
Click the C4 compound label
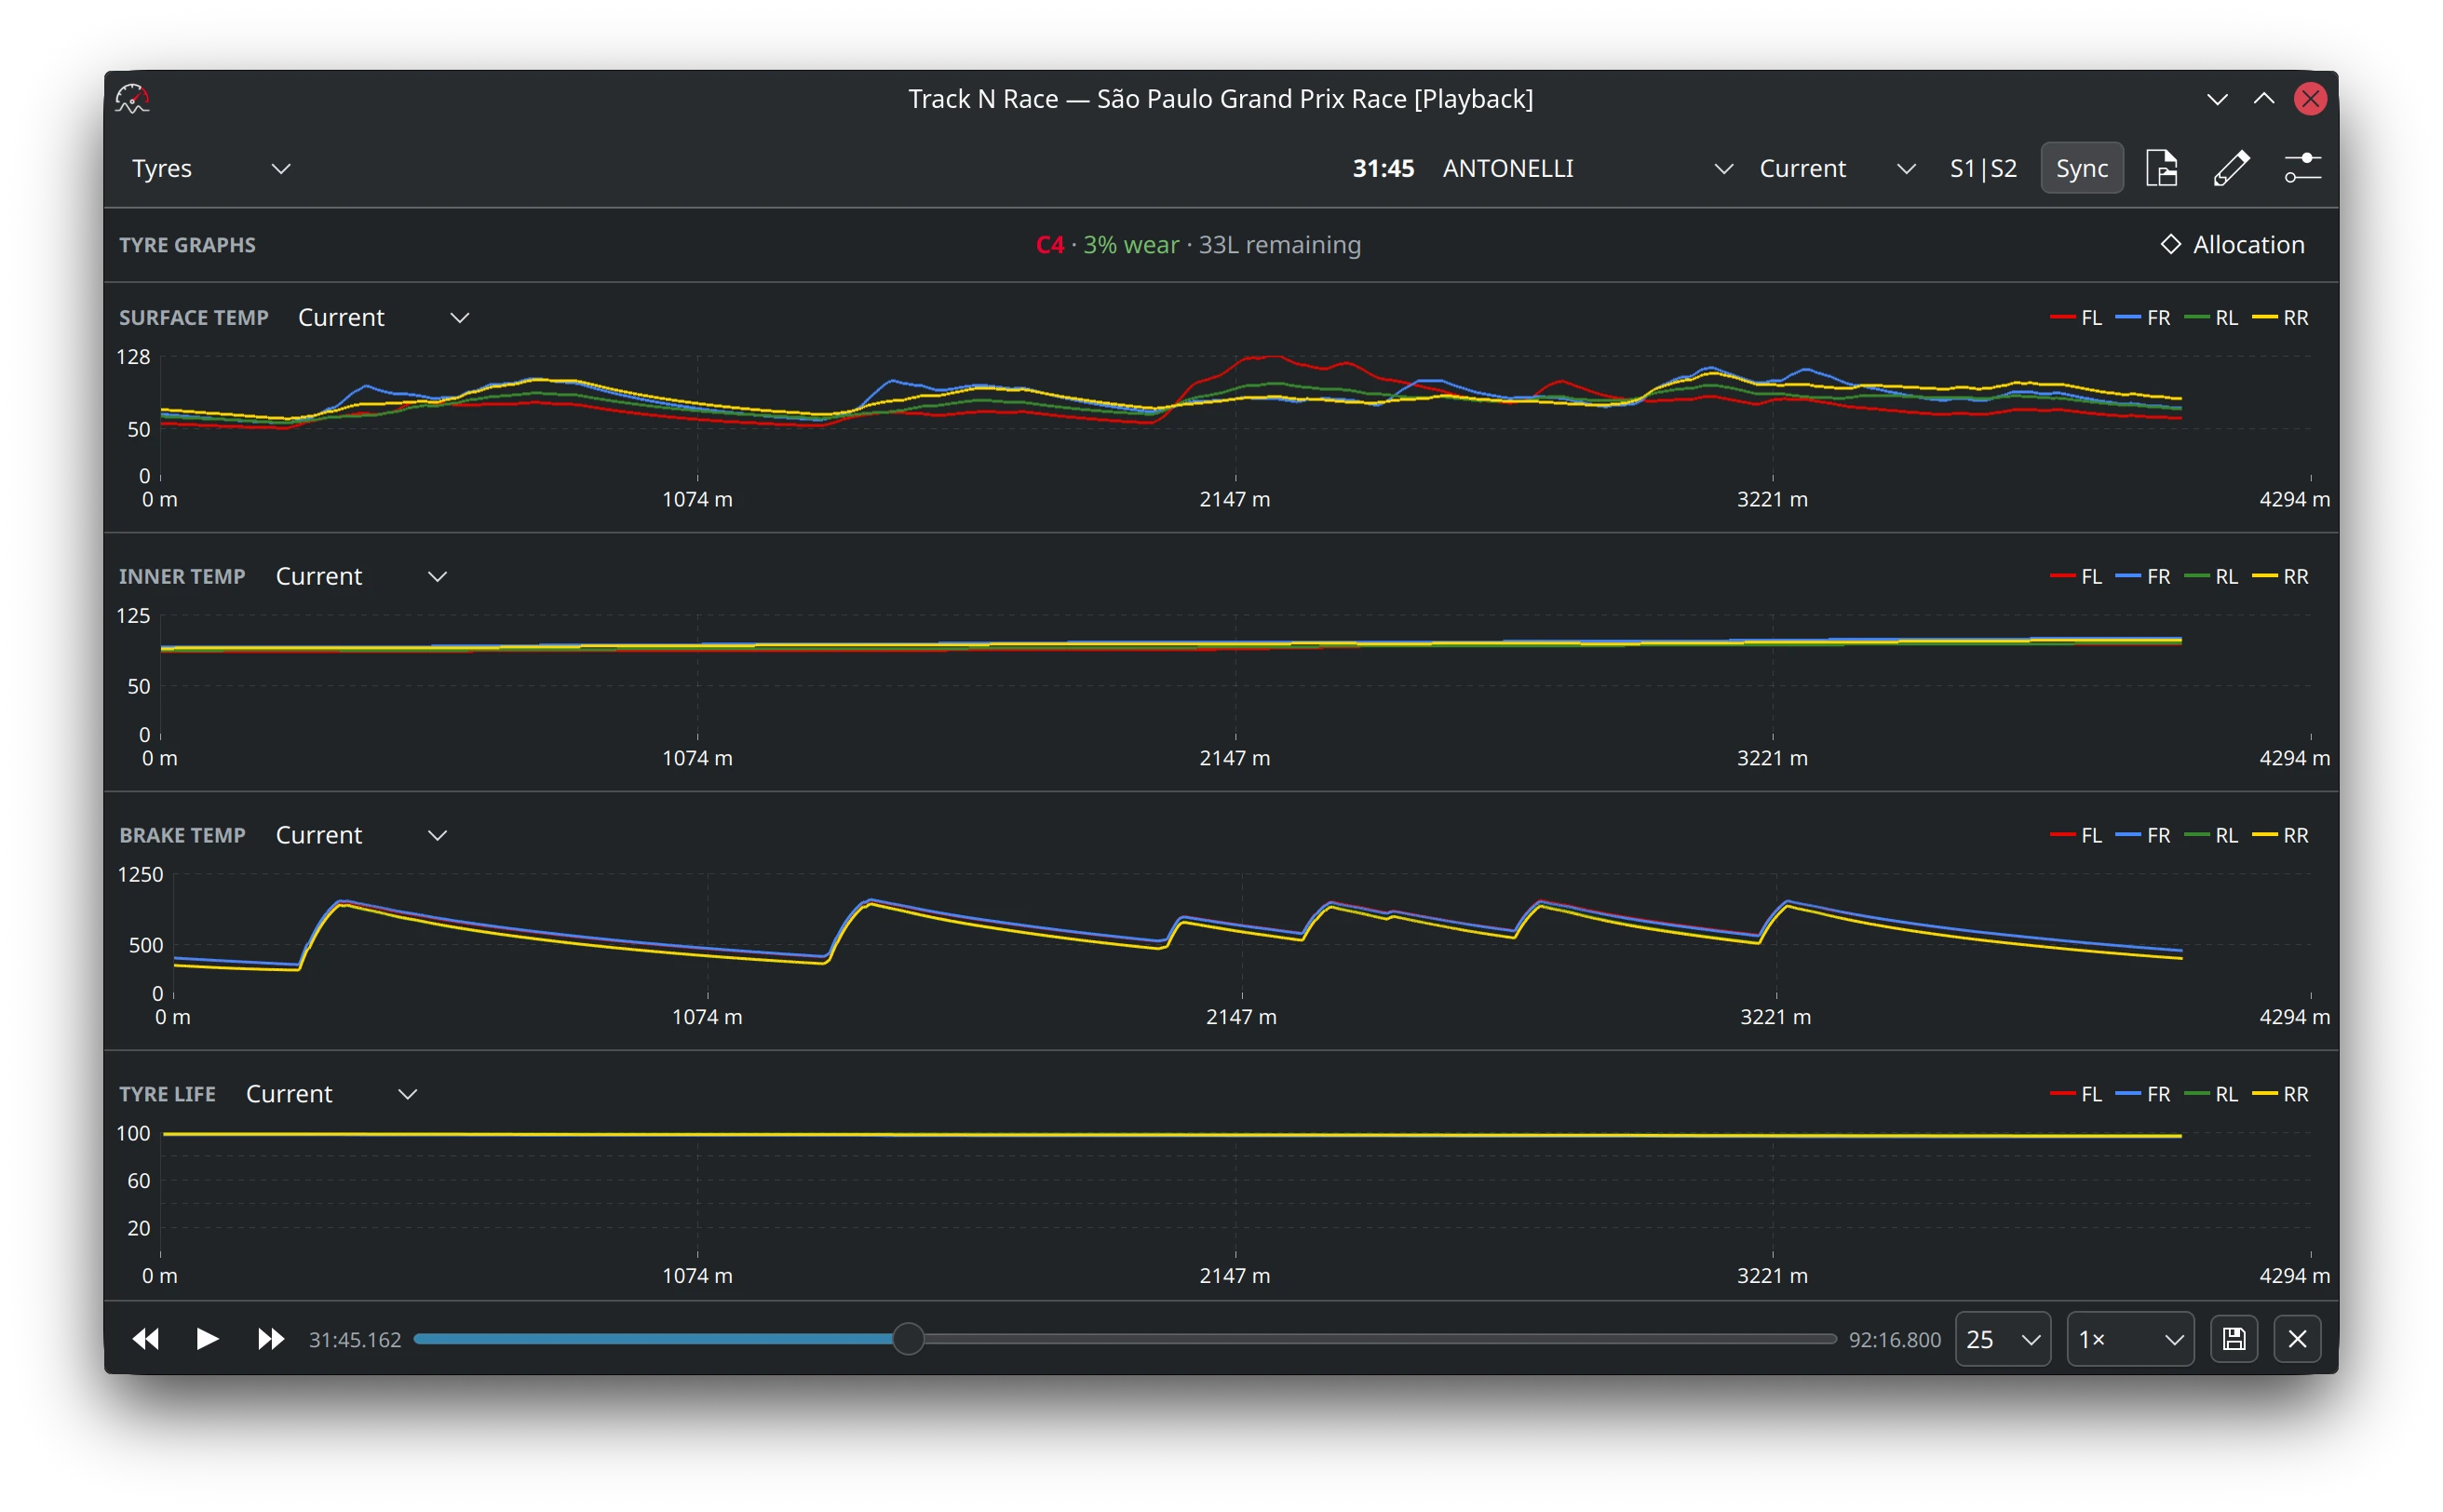point(1049,244)
